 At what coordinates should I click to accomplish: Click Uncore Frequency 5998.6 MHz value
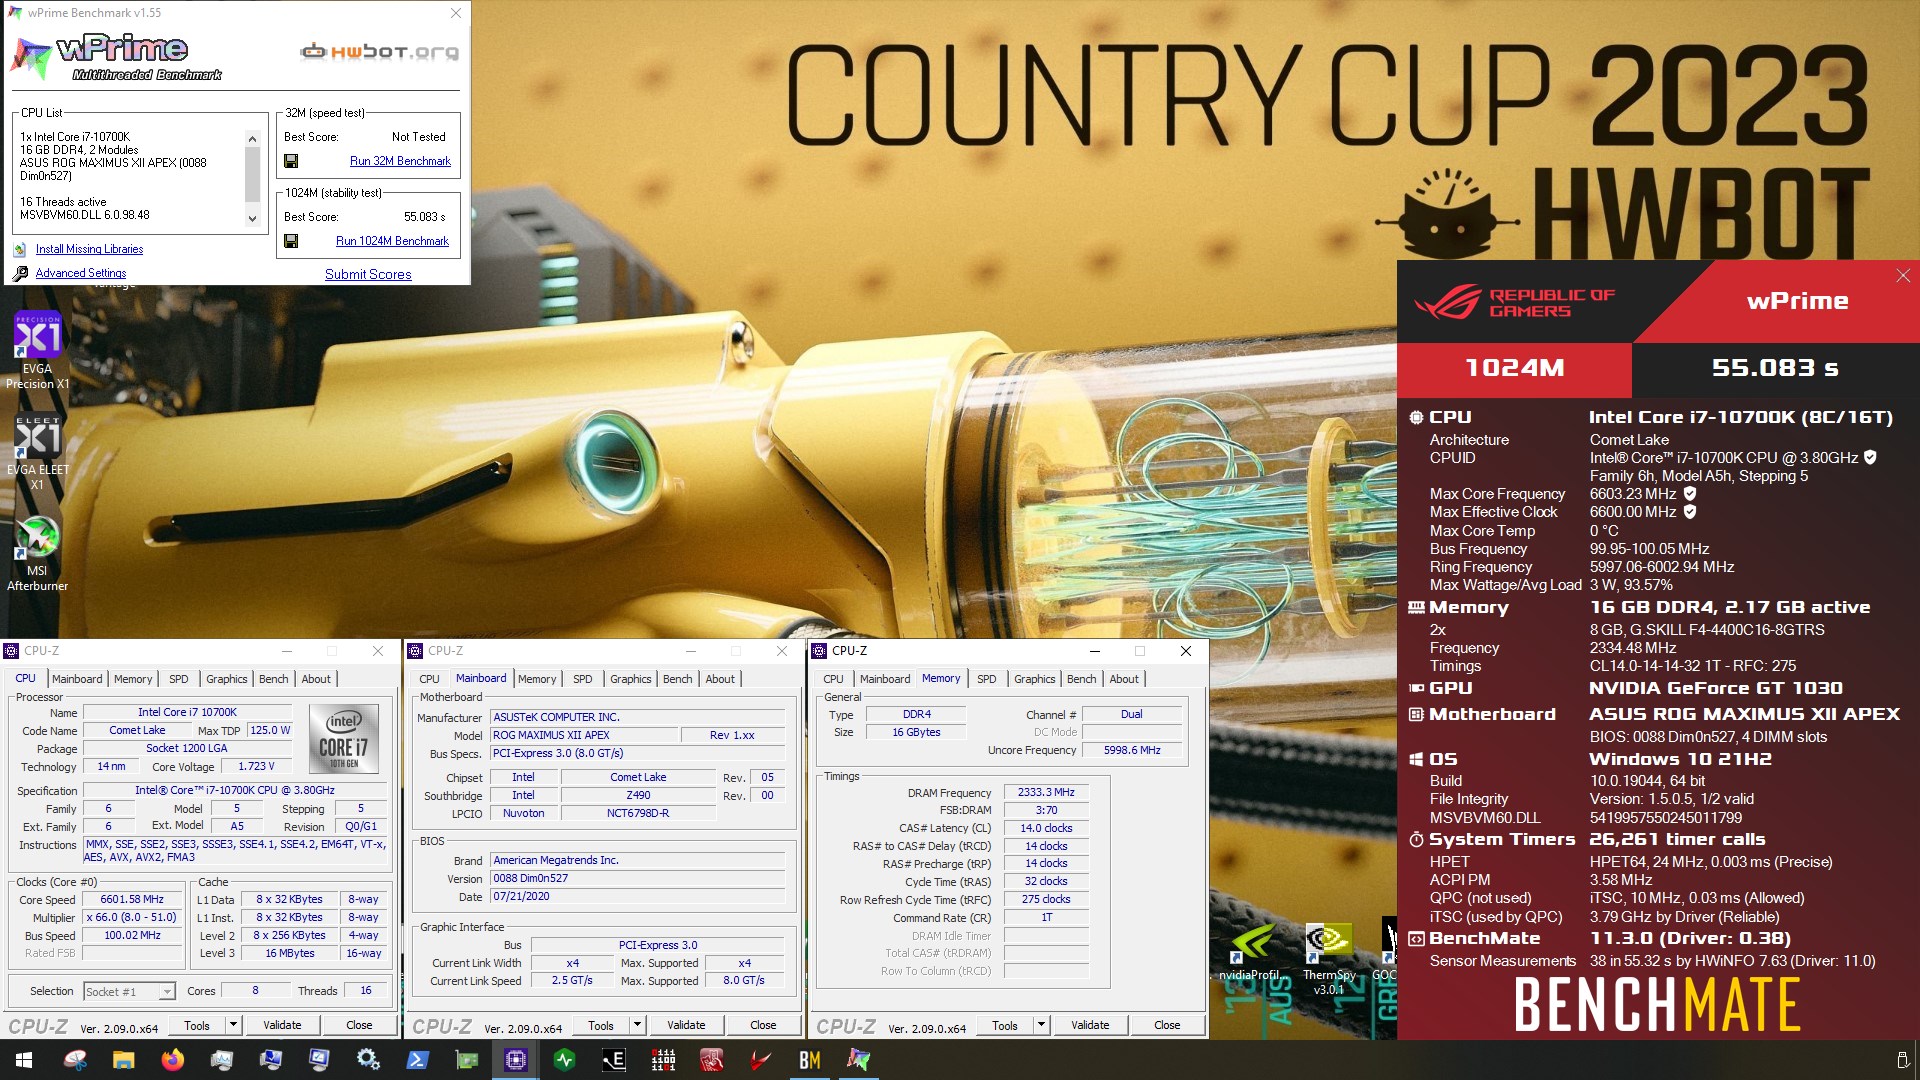point(1132,750)
